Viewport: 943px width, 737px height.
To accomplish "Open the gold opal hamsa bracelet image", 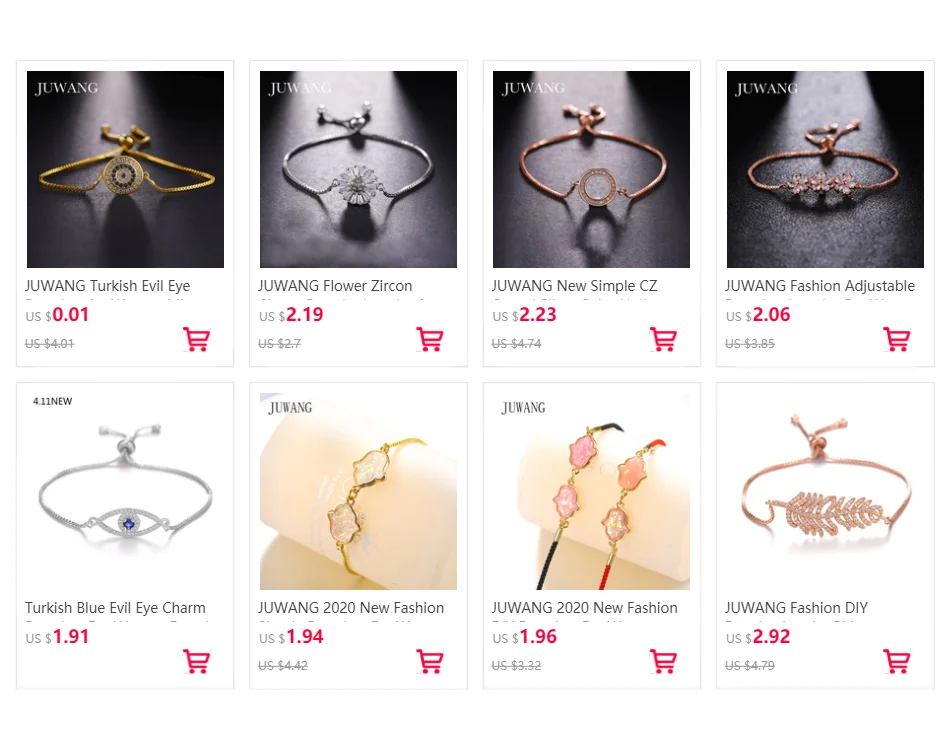I will pos(358,491).
